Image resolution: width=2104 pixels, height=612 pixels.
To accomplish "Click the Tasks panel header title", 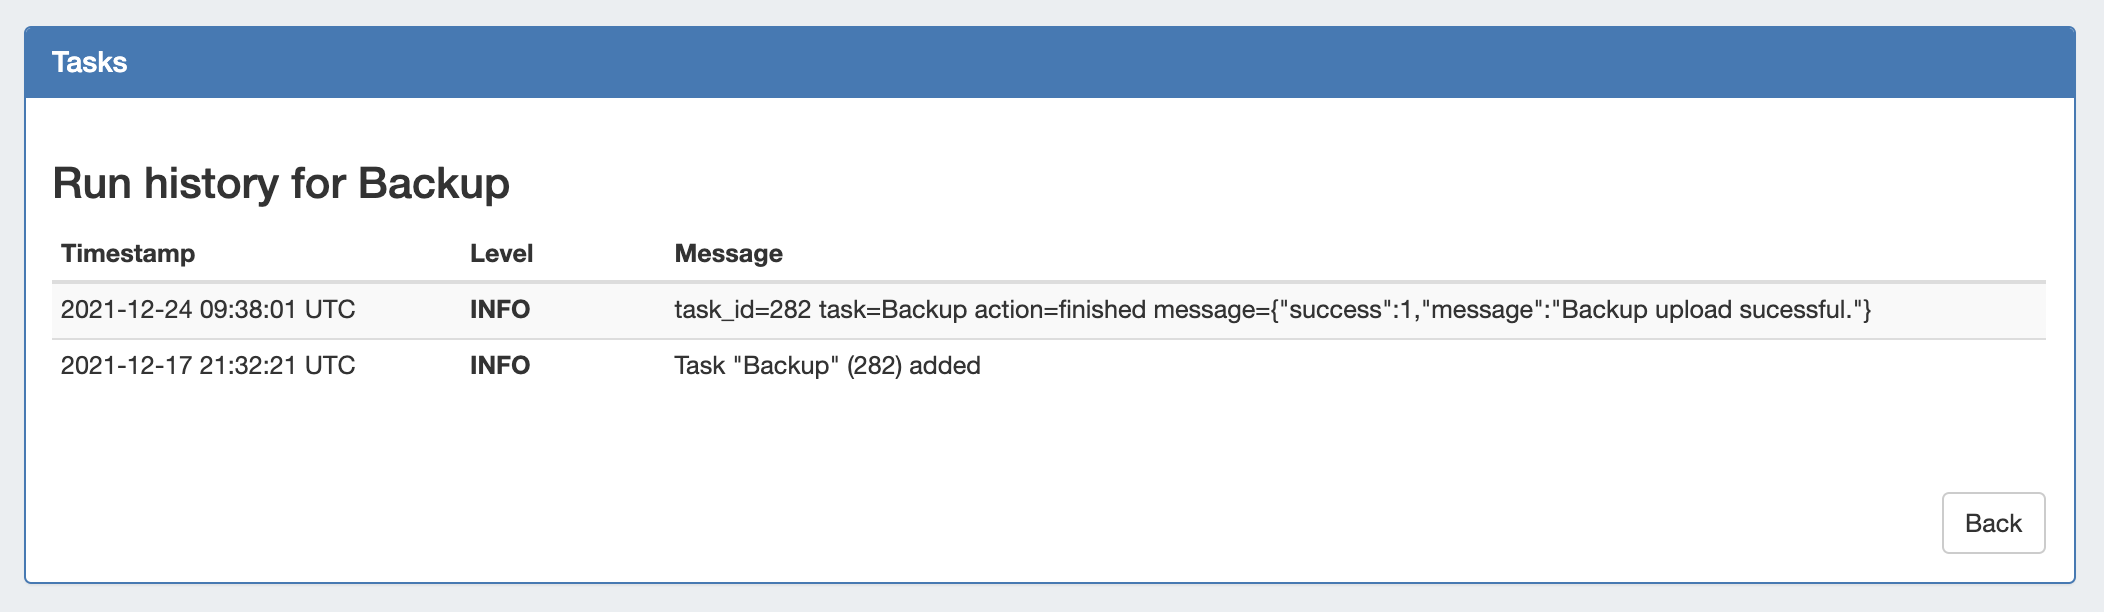I will pos(89,62).
